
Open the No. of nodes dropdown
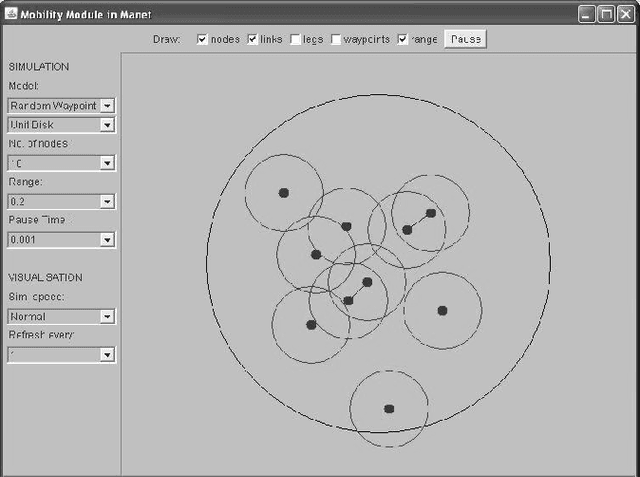pos(108,162)
